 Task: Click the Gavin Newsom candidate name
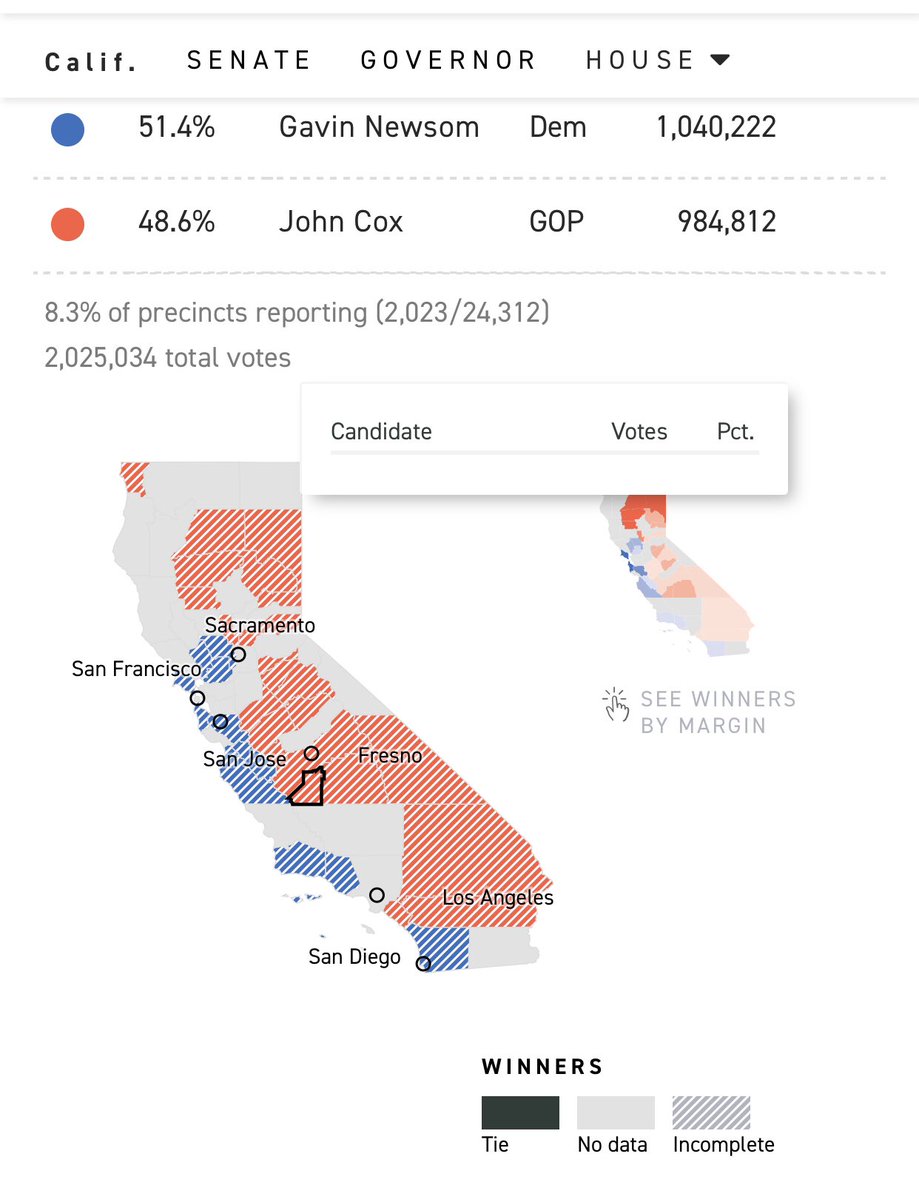(x=379, y=127)
